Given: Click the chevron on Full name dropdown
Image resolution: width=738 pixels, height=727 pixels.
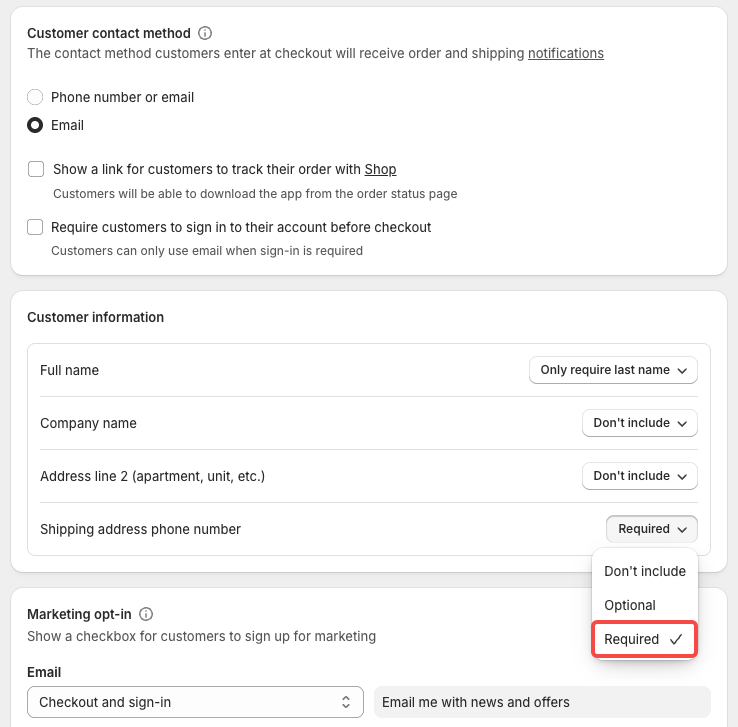Looking at the screenshot, I should coord(682,370).
